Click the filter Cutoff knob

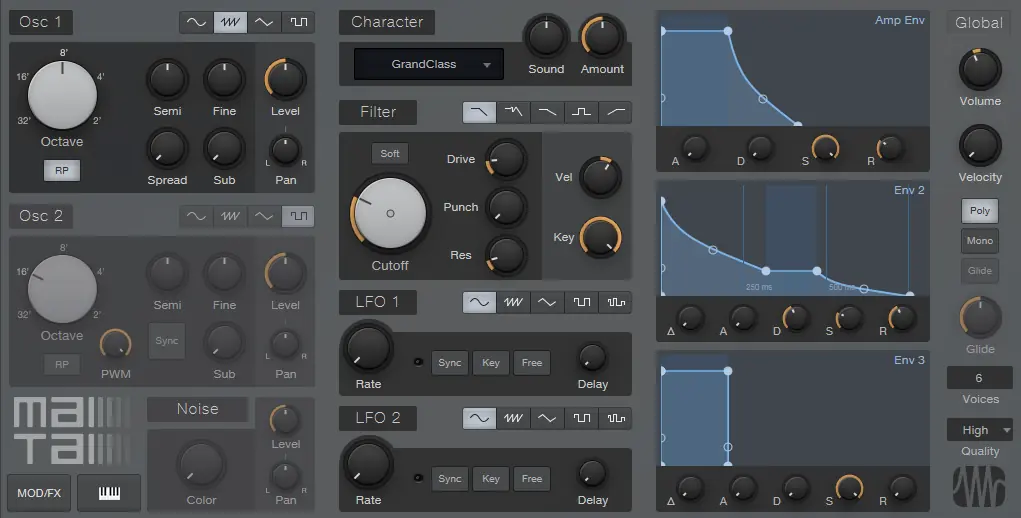click(390, 213)
